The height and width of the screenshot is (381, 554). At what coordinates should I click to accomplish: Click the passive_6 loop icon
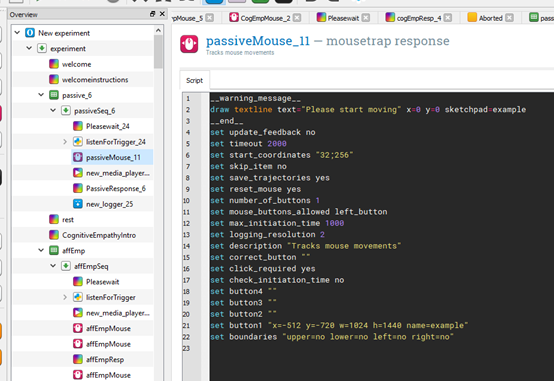click(54, 95)
